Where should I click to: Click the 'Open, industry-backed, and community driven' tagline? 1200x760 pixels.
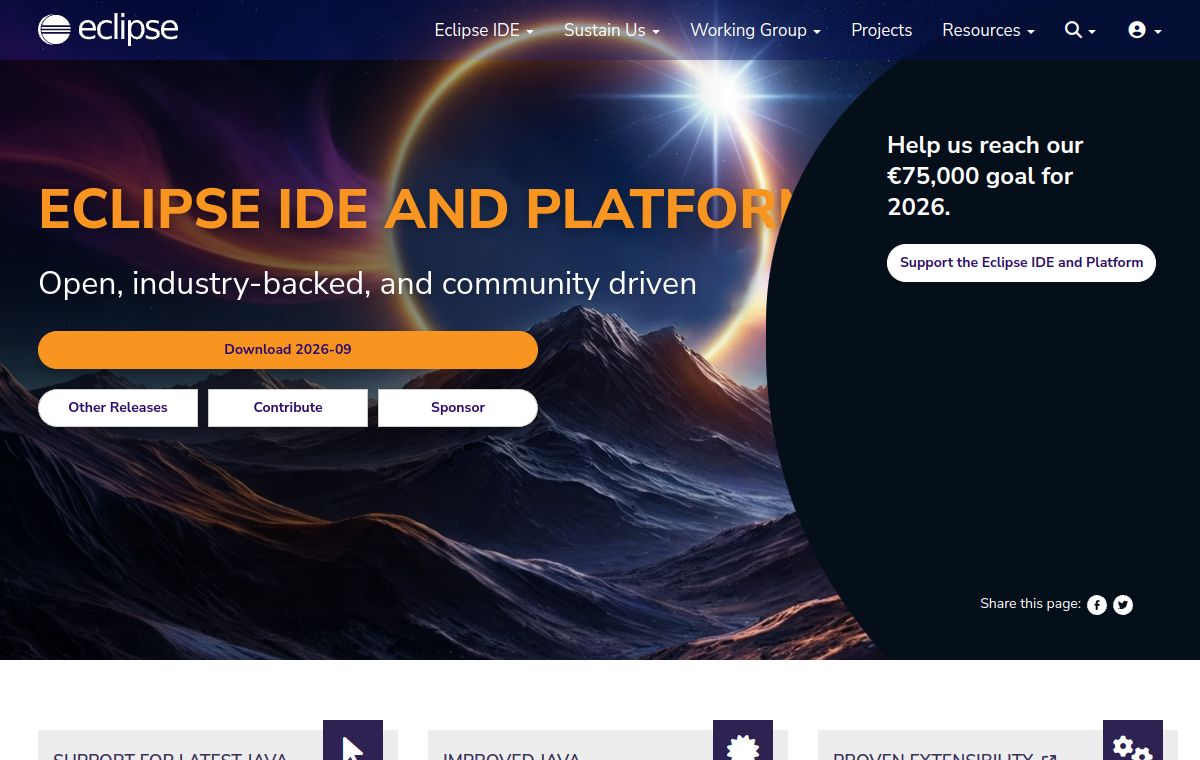pyautogui.click(x=367, y=284)
